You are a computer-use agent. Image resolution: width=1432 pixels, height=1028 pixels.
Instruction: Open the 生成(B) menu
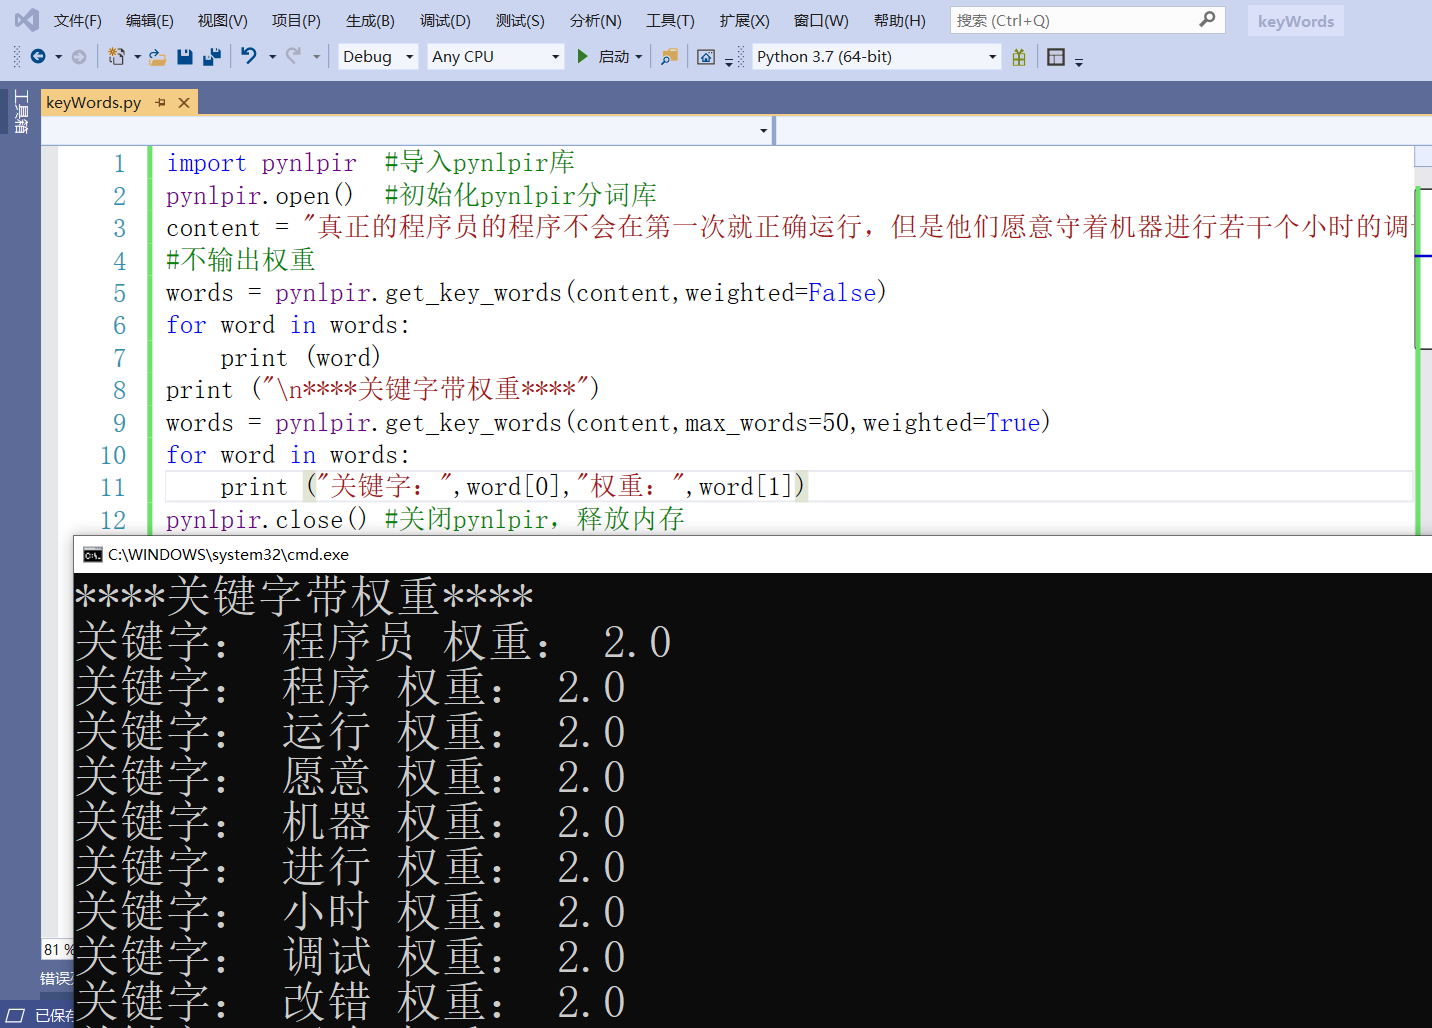[370, 20]
